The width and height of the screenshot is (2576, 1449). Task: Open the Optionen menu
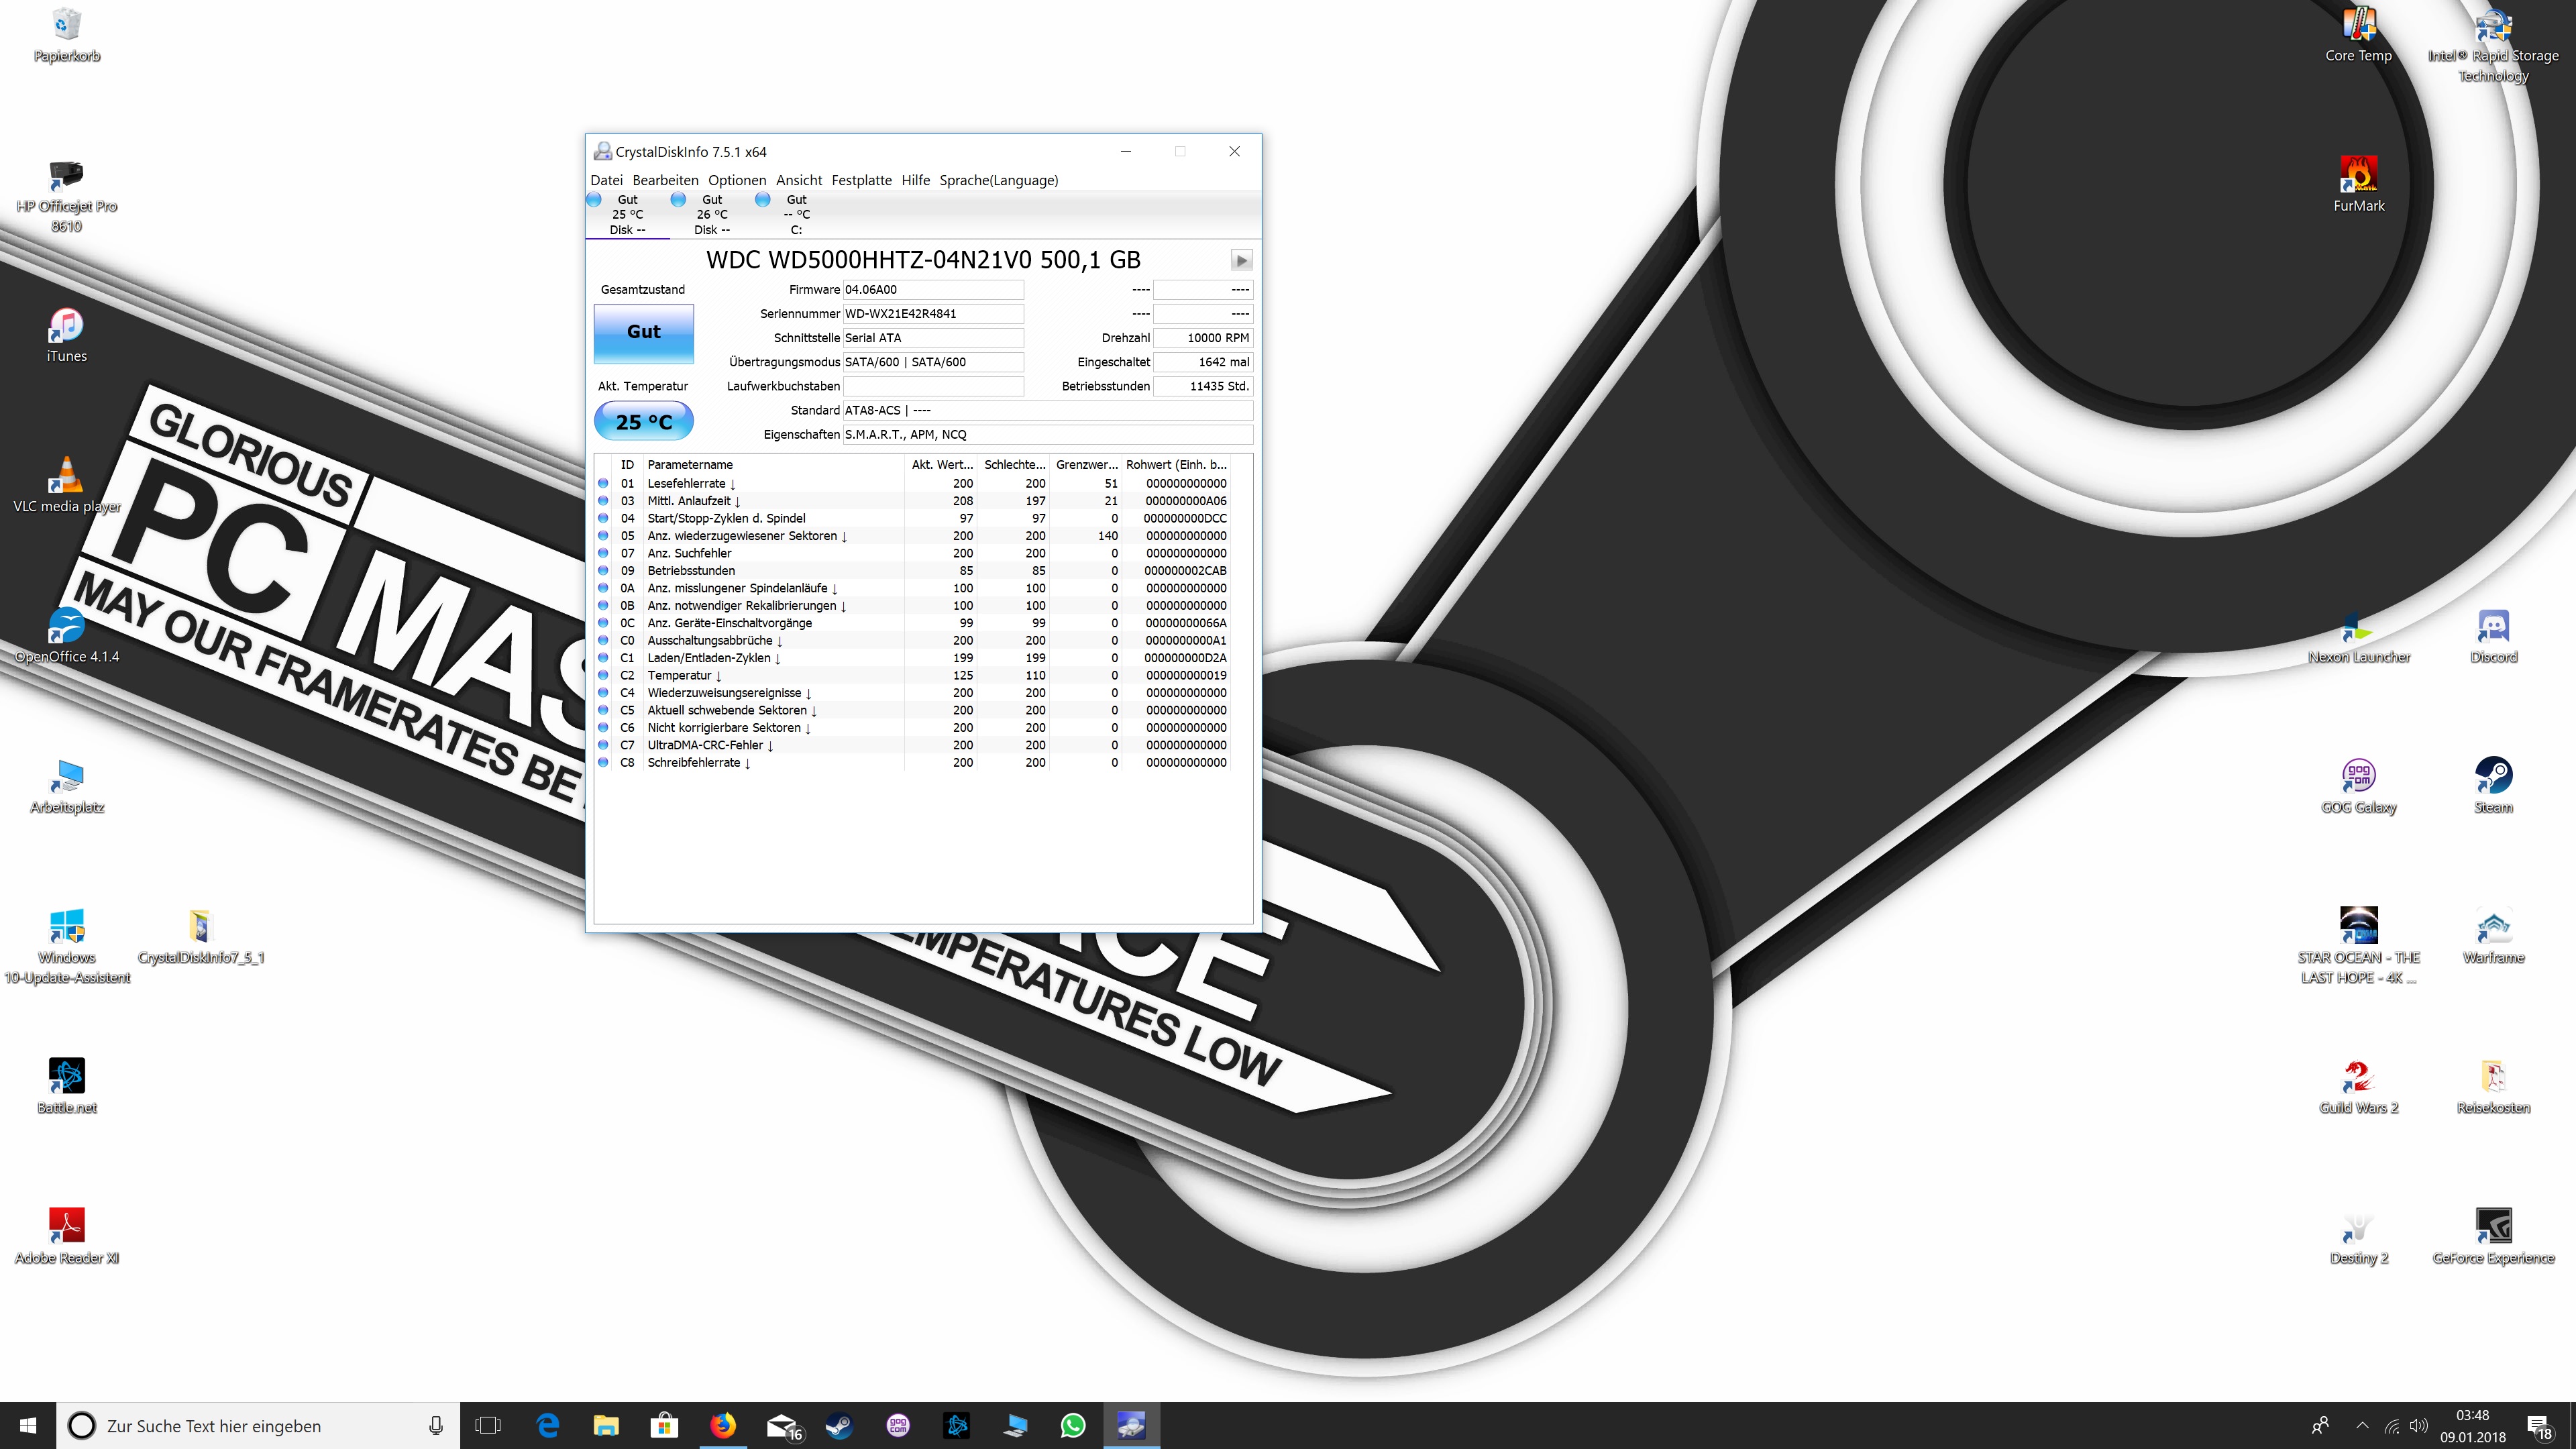click(736, 180)
